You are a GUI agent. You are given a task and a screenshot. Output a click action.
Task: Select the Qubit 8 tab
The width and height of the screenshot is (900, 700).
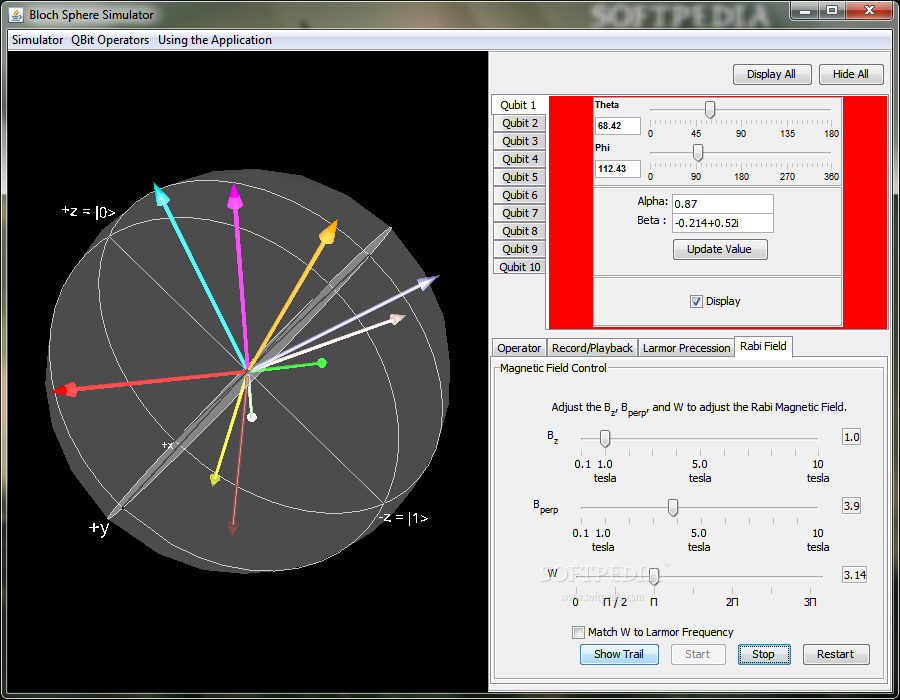pos(519,231)
